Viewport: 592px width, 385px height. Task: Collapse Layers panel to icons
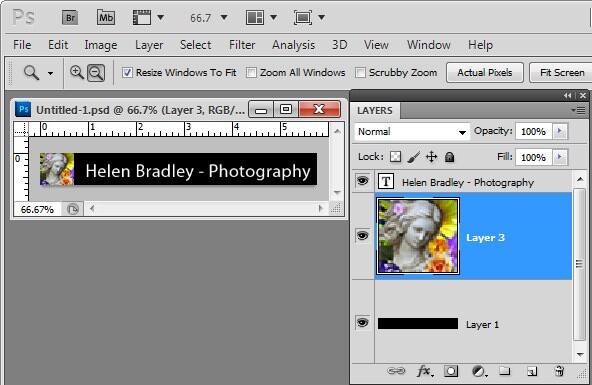tap(567, 95)
